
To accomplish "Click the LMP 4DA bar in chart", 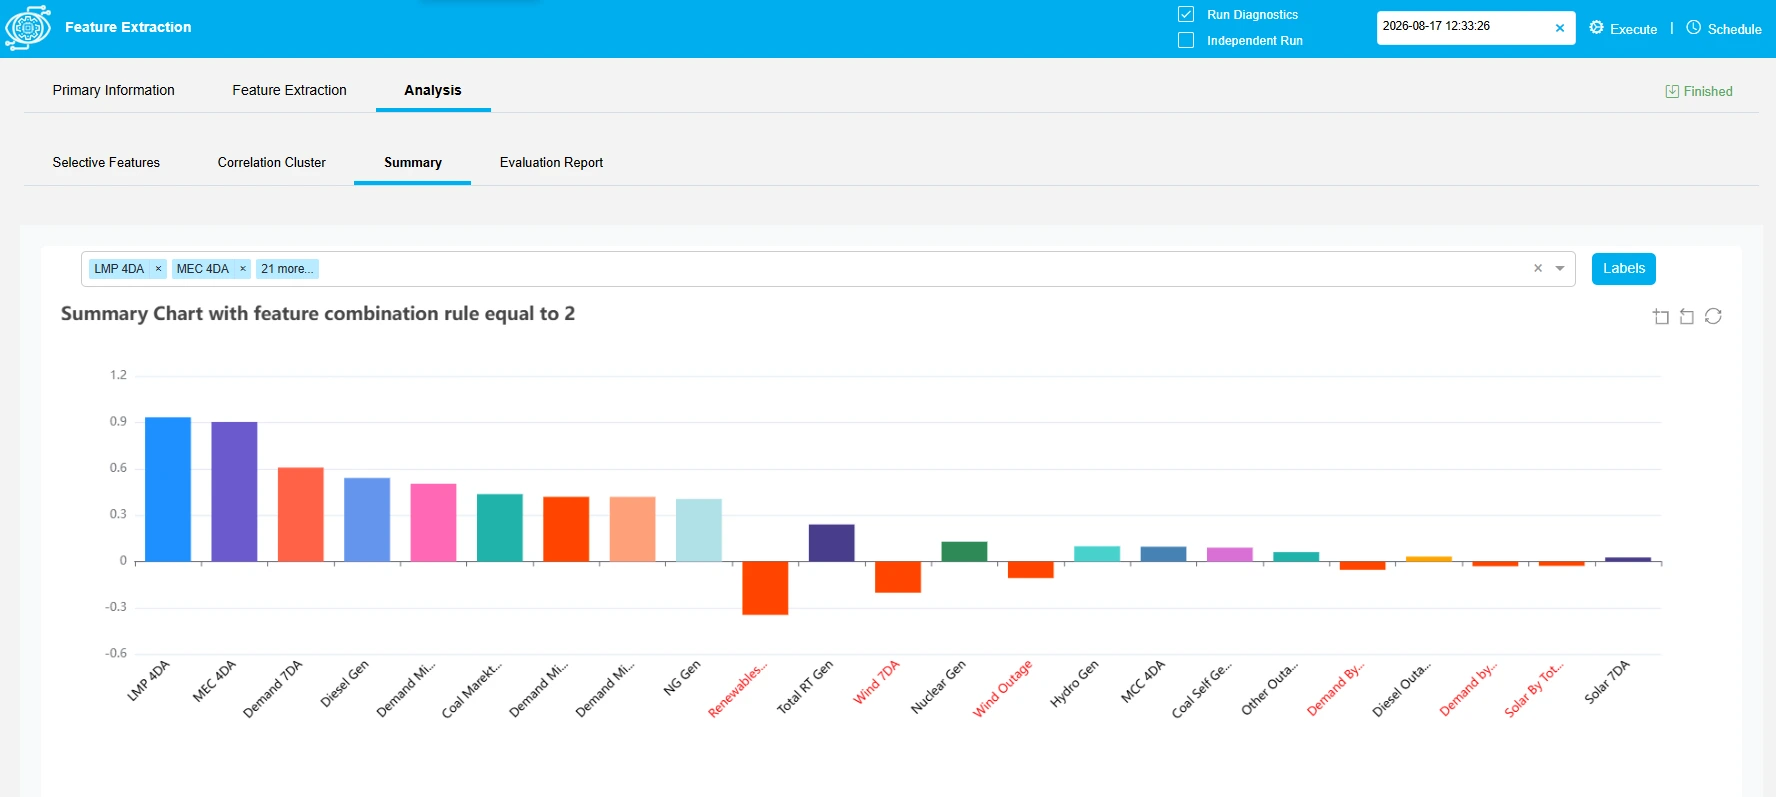I will coord(168,489).
